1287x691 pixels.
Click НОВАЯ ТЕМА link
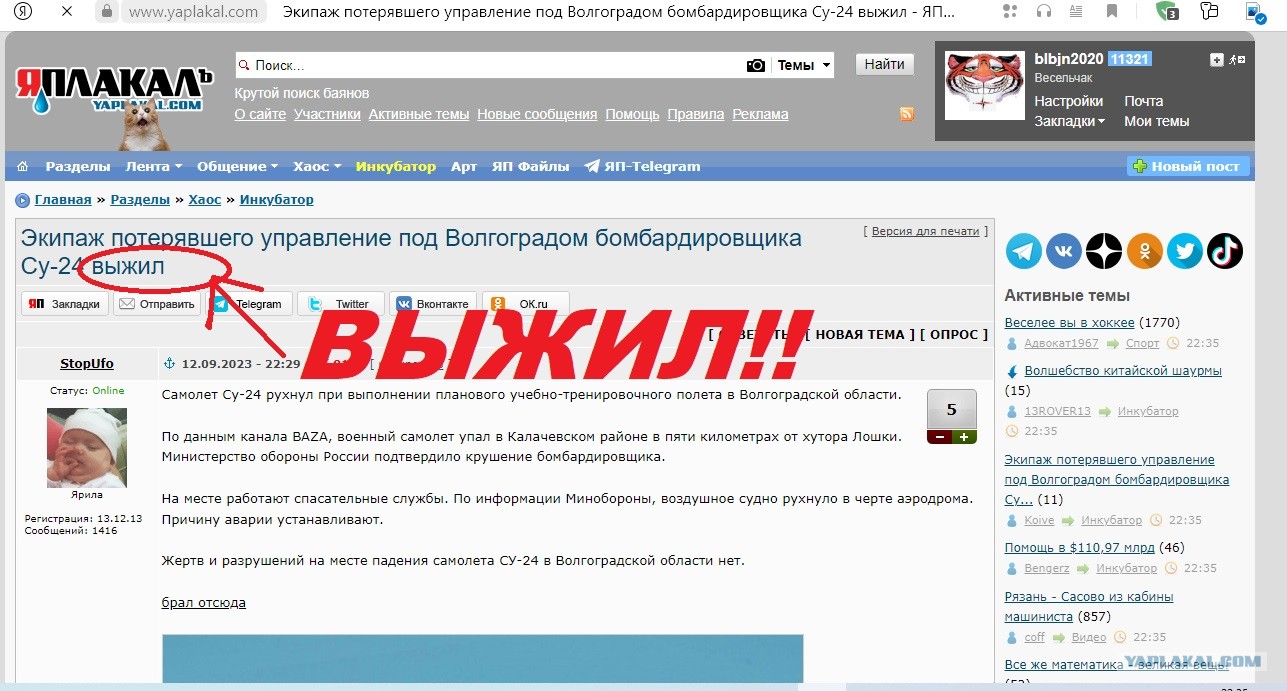(859, 334)
